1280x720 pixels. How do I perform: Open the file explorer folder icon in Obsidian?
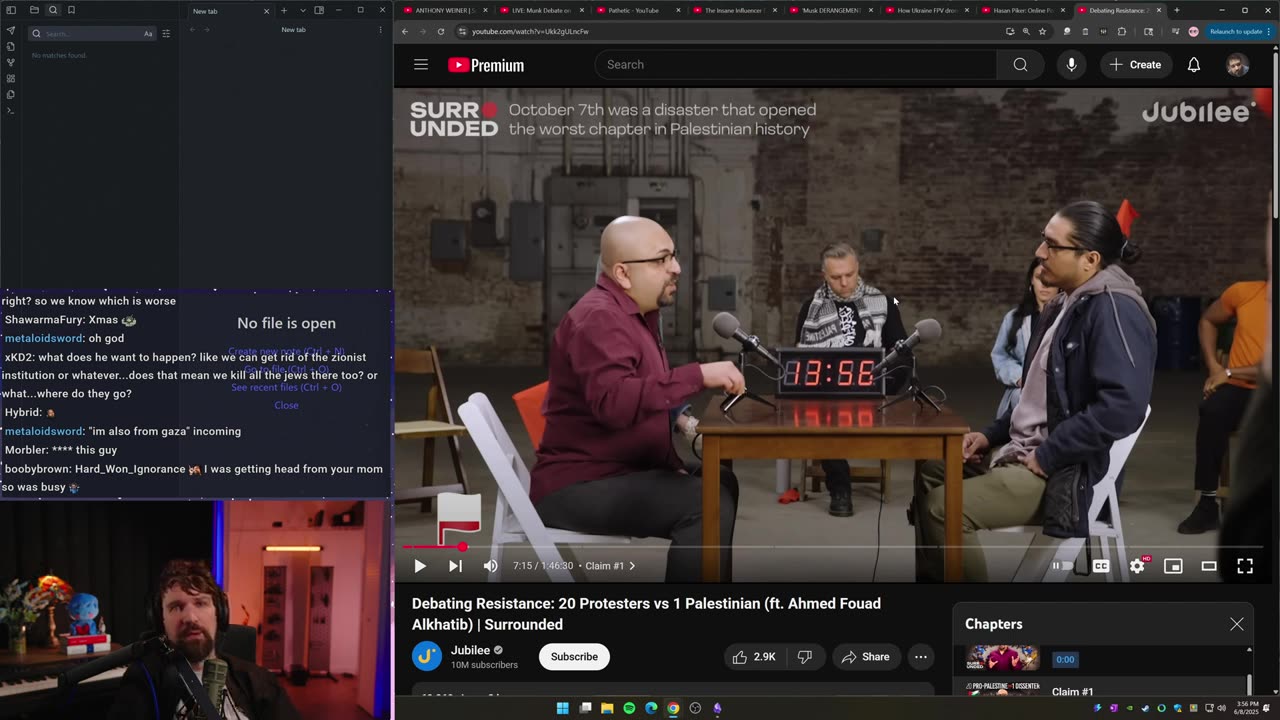[34, 10]
